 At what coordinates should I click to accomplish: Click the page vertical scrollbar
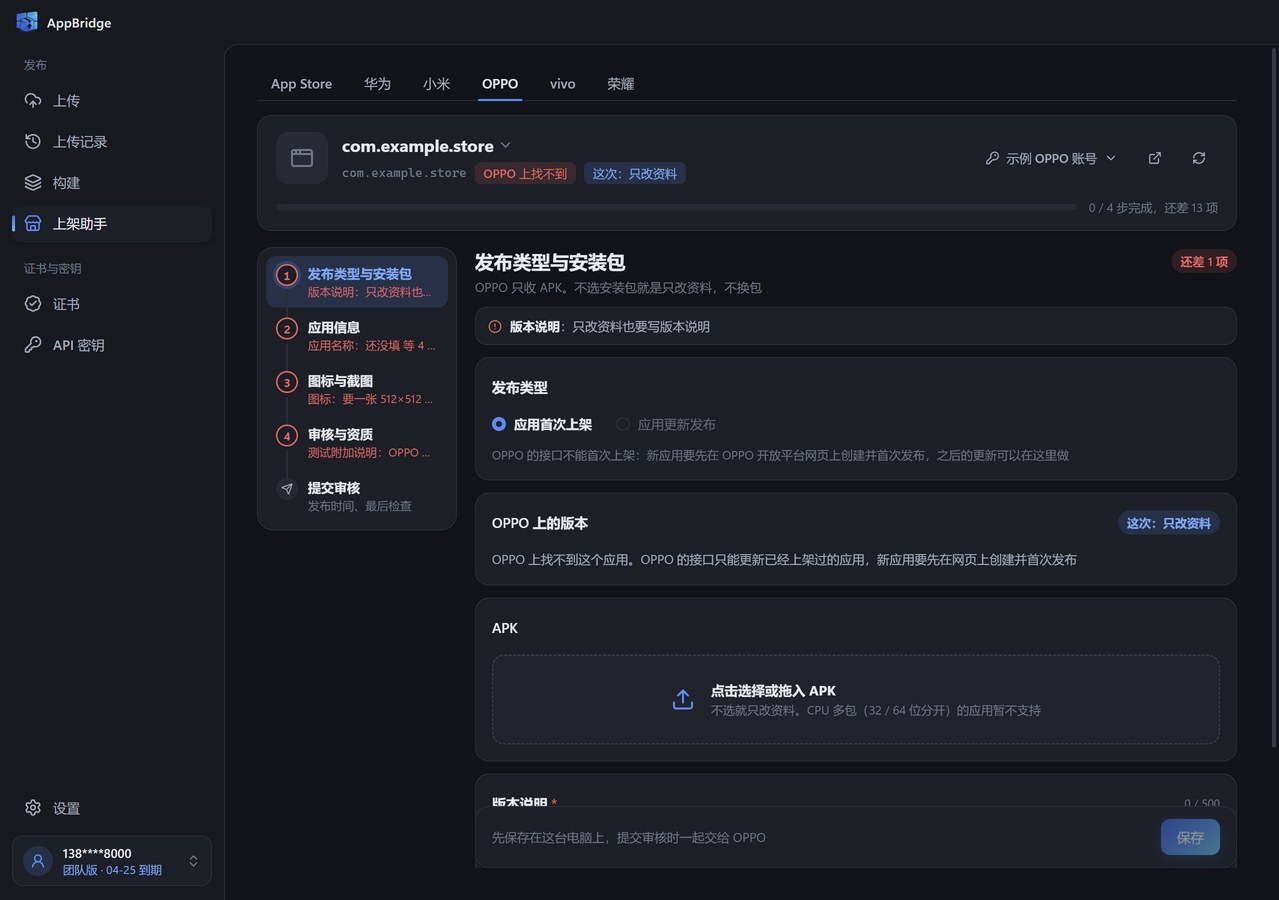(1273, 400)
